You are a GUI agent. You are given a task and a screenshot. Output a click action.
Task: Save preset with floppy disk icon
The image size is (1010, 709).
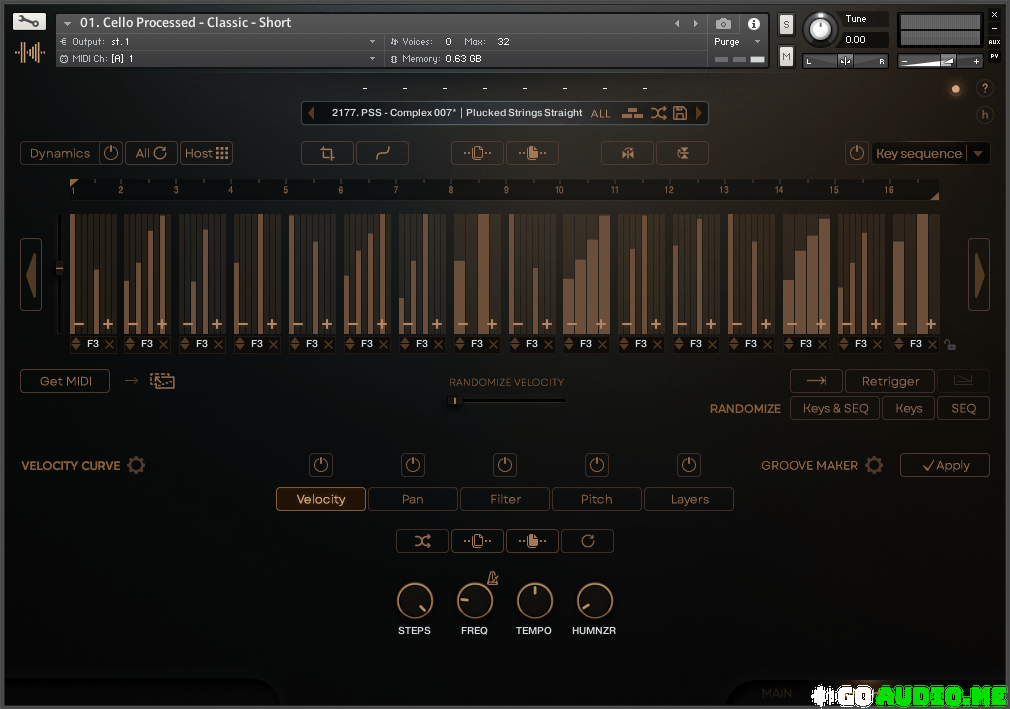click(x=680, y=113)
